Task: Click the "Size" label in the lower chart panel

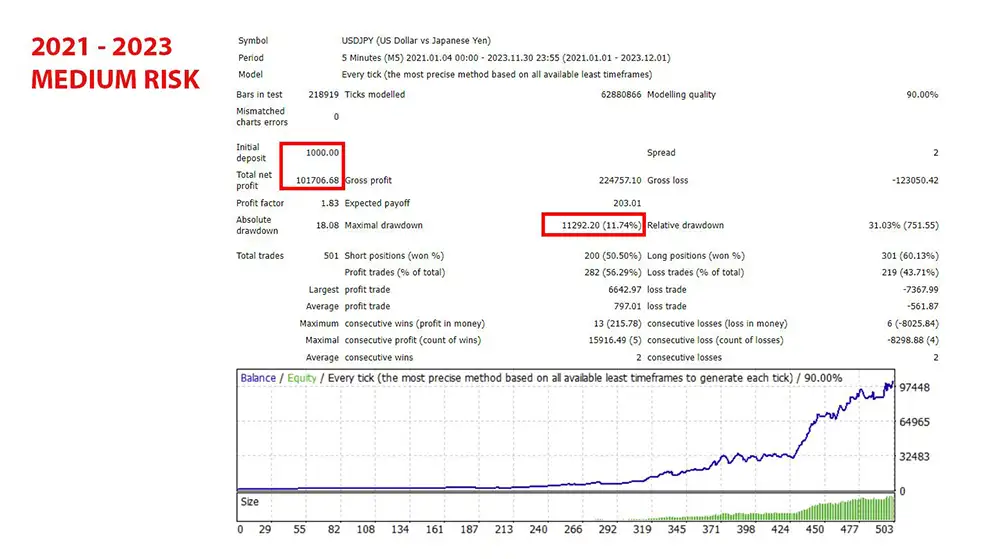Action: (249, 502)
